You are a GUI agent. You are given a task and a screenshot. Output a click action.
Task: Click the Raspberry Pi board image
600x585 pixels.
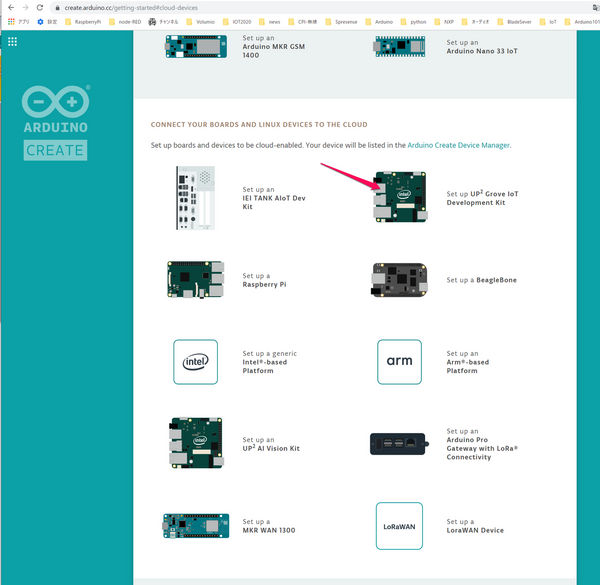(196, 280)
